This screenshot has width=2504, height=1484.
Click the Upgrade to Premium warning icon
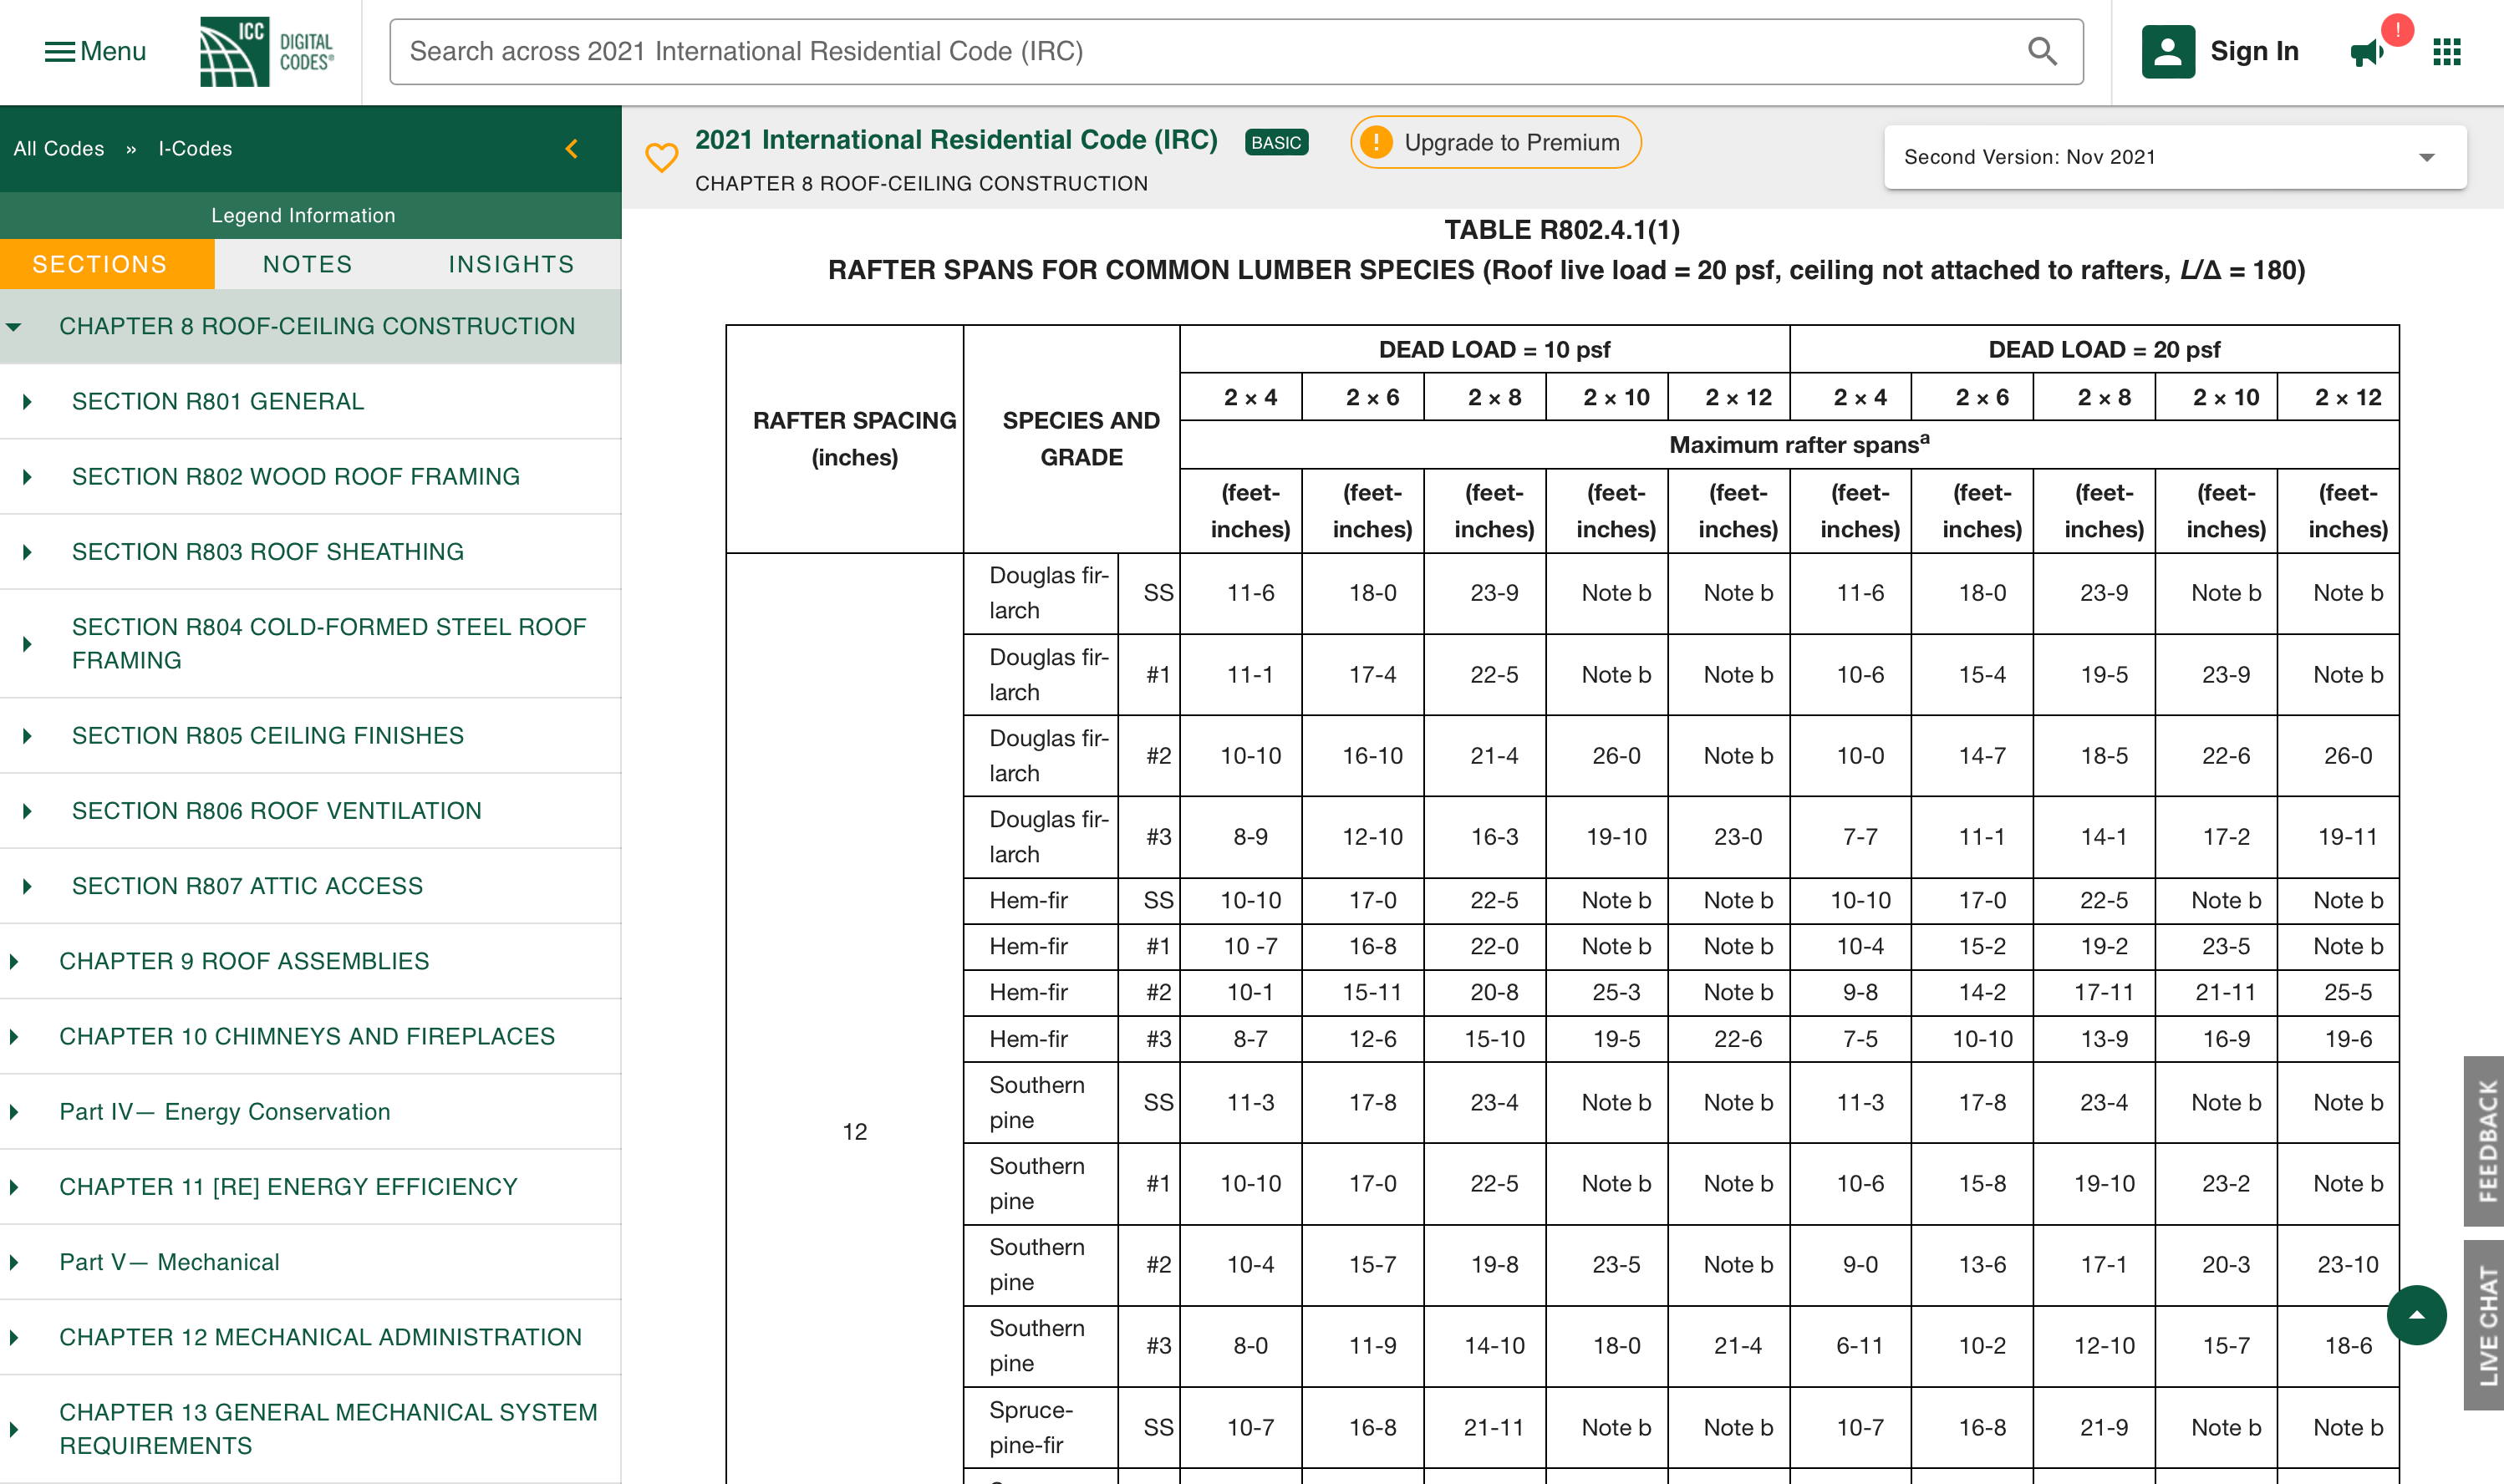[1376, 142]
